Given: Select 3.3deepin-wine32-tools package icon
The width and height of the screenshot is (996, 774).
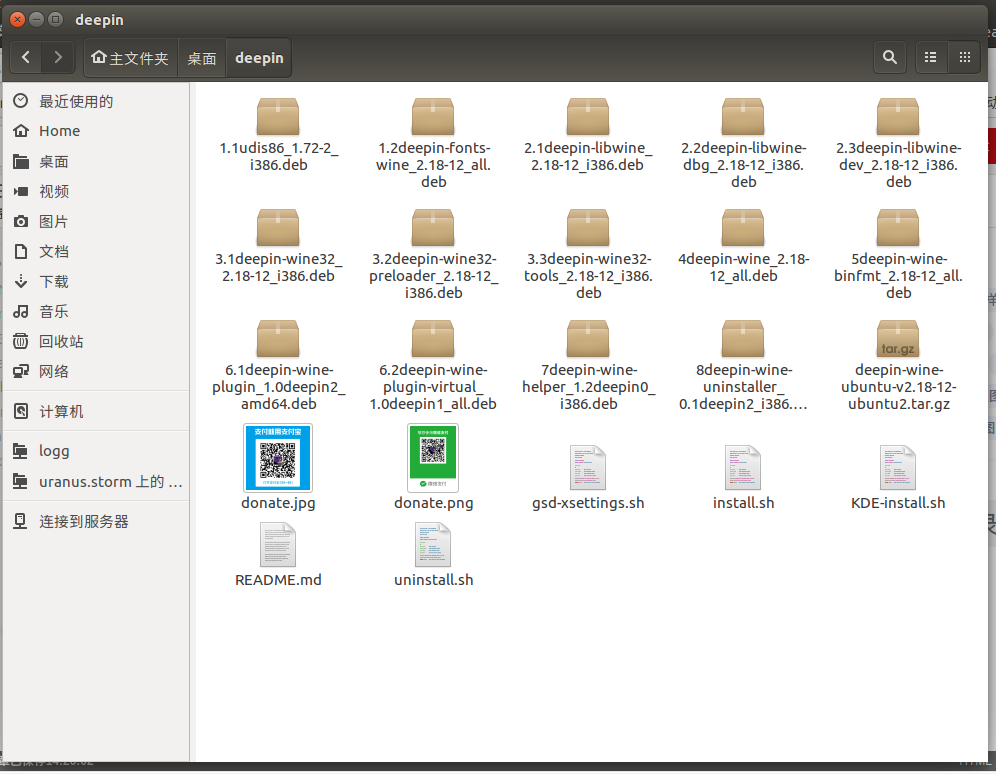Looking at the screenshot, I should click(588, 228).
